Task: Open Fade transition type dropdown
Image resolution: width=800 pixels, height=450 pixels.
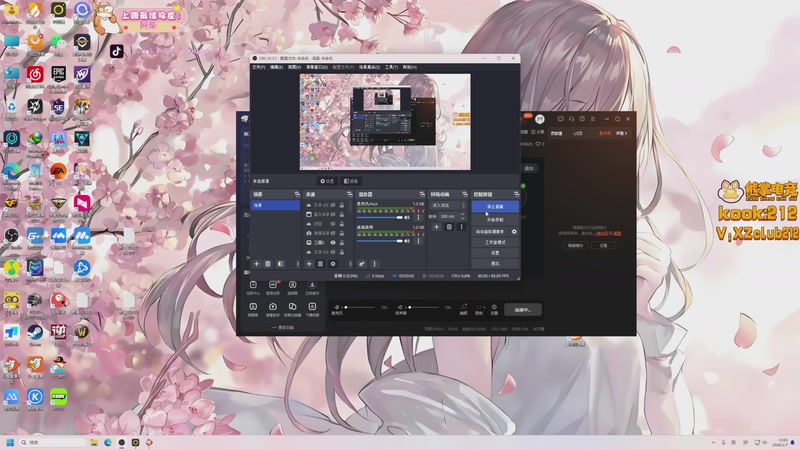Action: 448,205
